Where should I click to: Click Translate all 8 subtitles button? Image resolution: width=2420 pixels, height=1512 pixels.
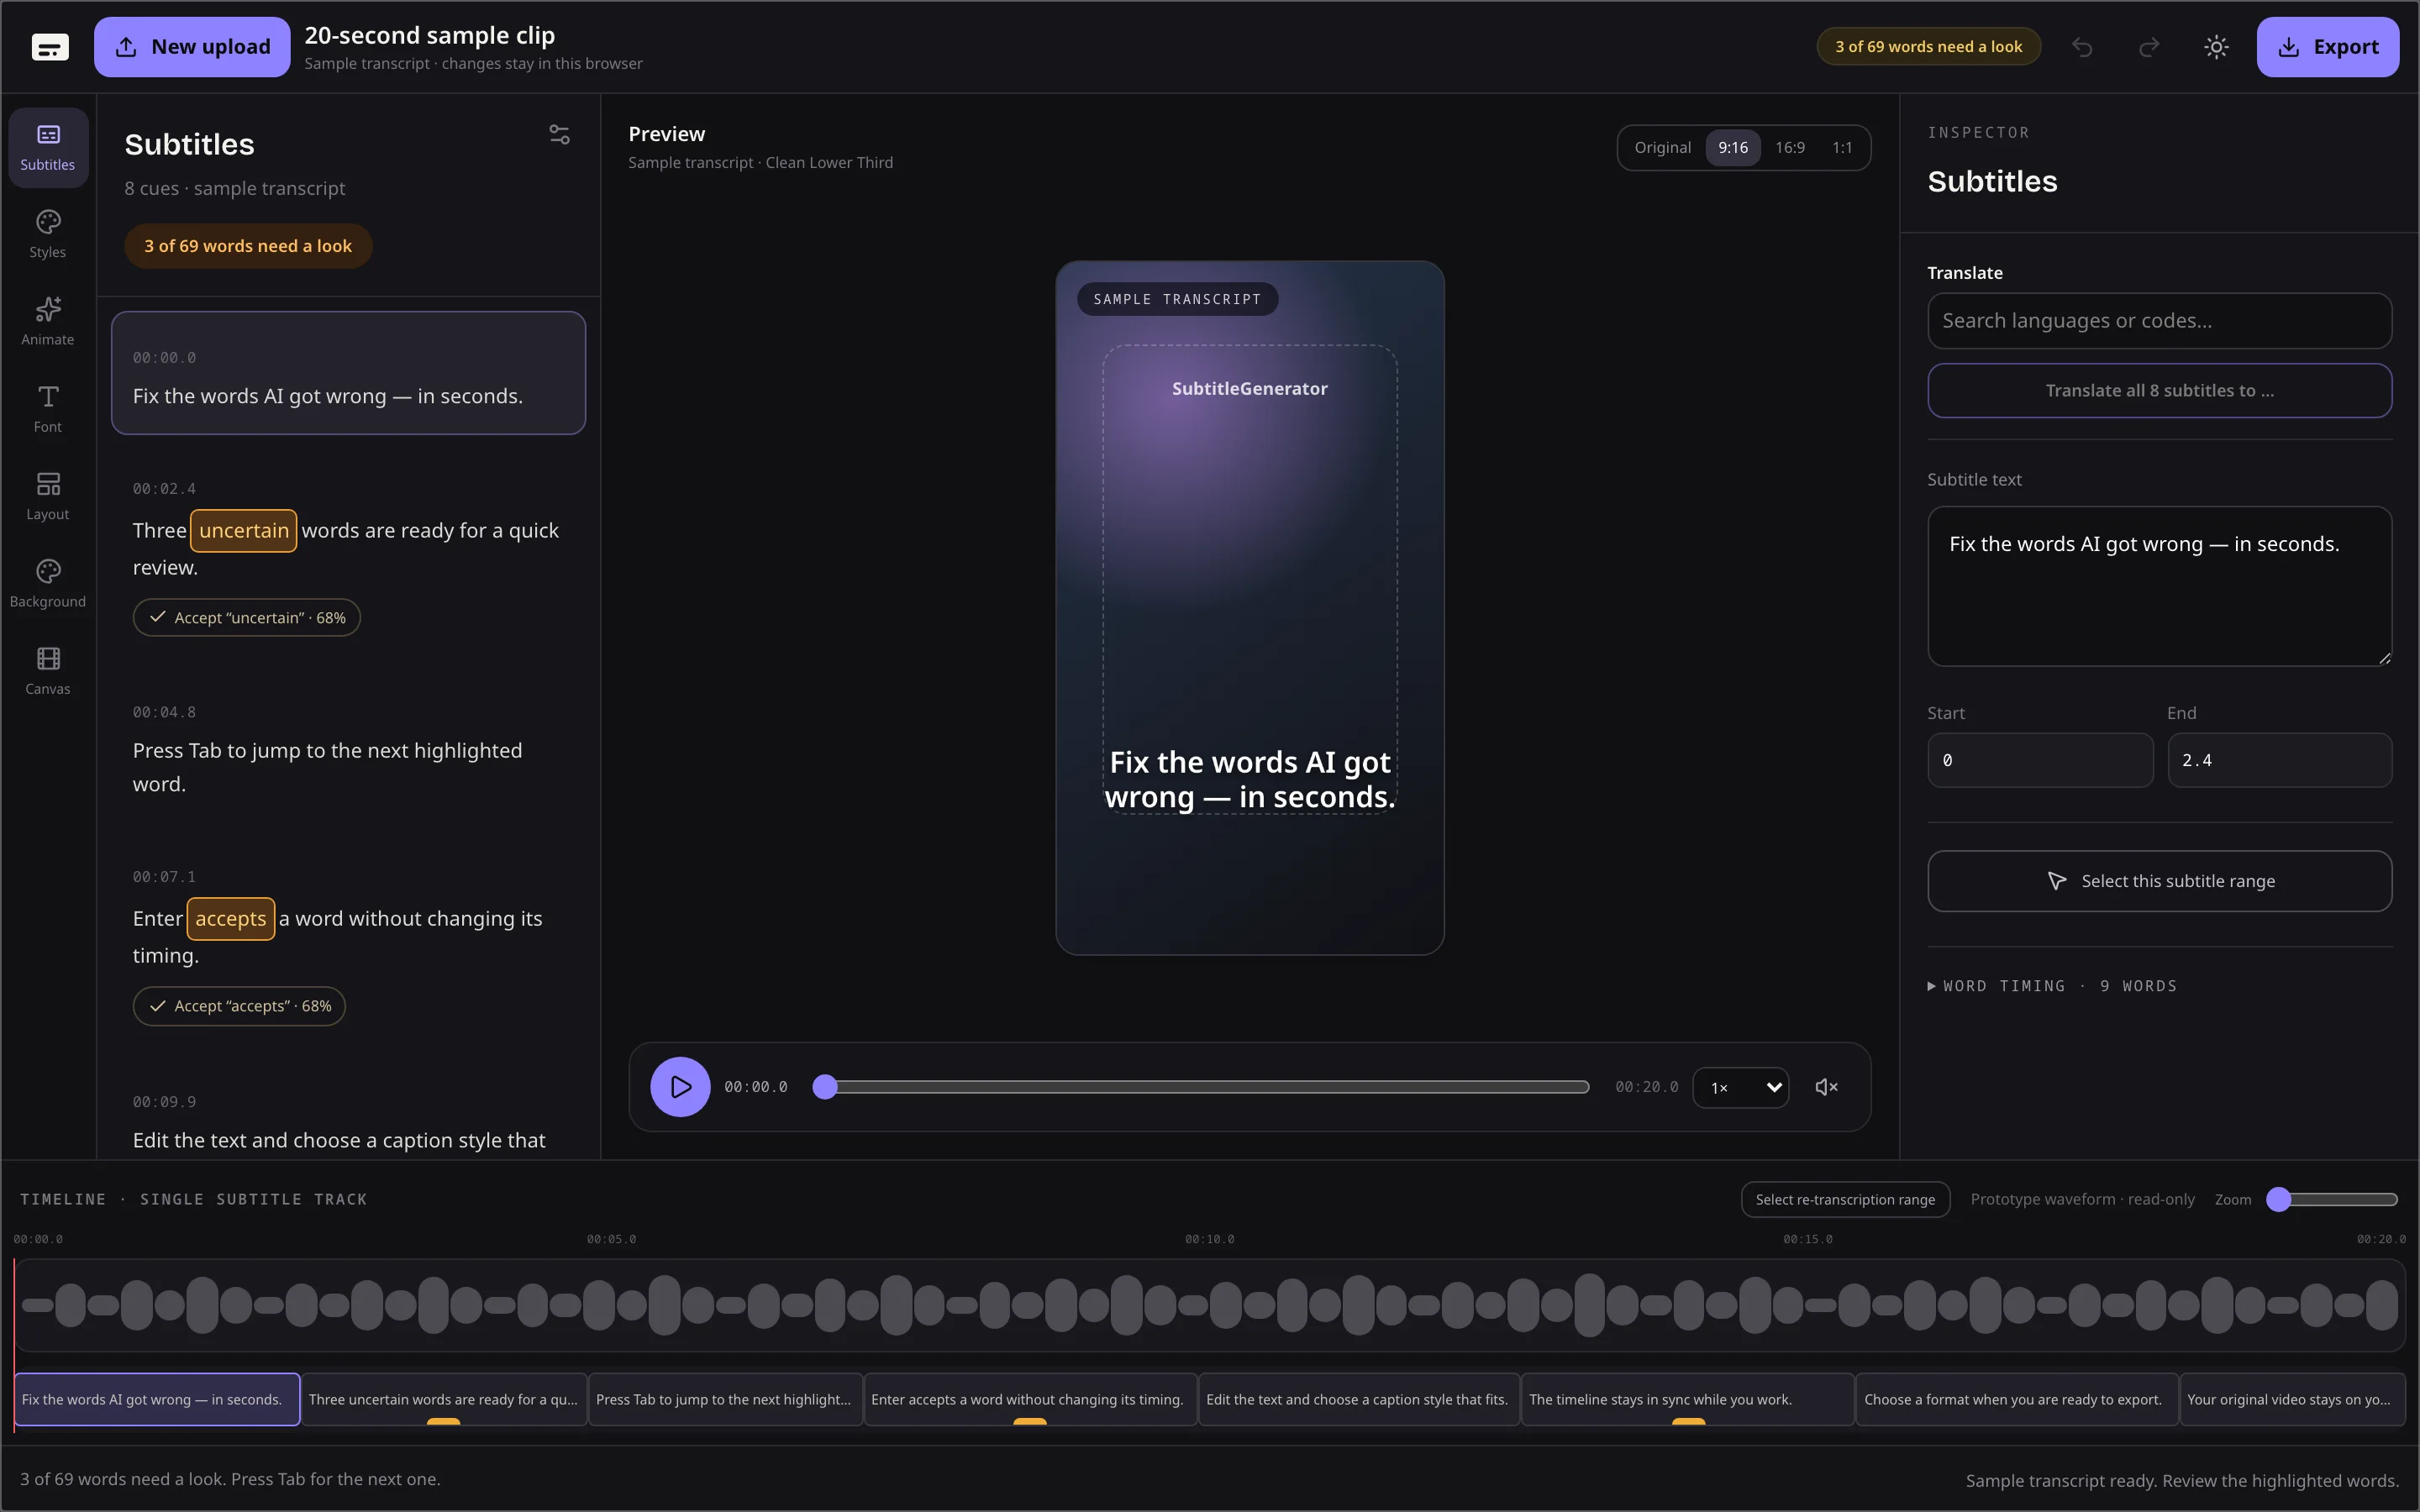[2159, 391]
